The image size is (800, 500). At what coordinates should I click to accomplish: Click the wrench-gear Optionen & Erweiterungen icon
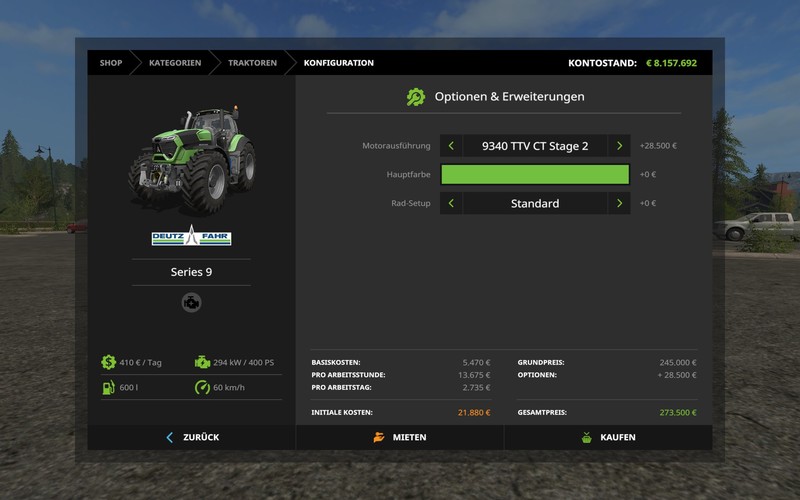tap(415, 97)
